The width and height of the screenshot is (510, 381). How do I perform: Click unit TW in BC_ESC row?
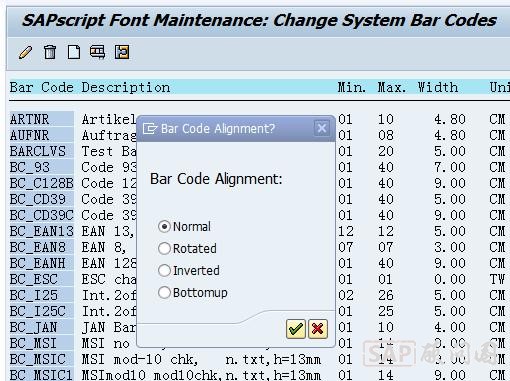[497, 279]
